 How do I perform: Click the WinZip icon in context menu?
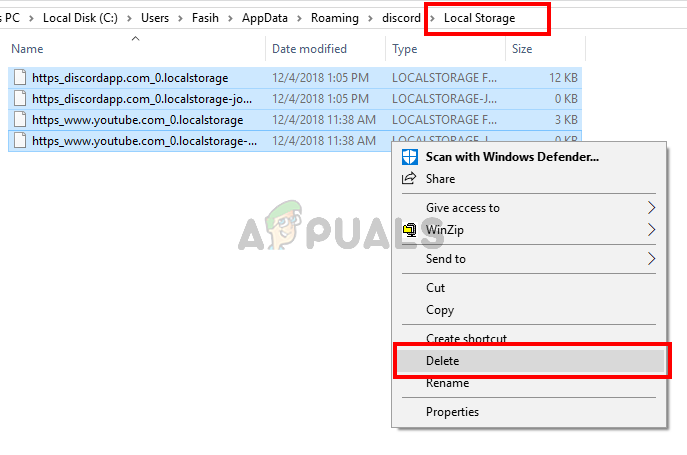click(x=410, y=230)
